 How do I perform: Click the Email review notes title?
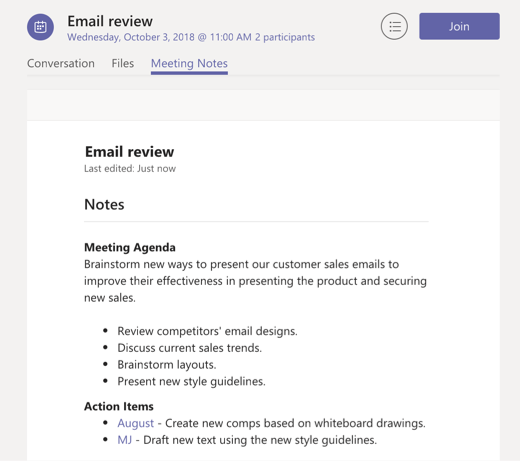129,152
